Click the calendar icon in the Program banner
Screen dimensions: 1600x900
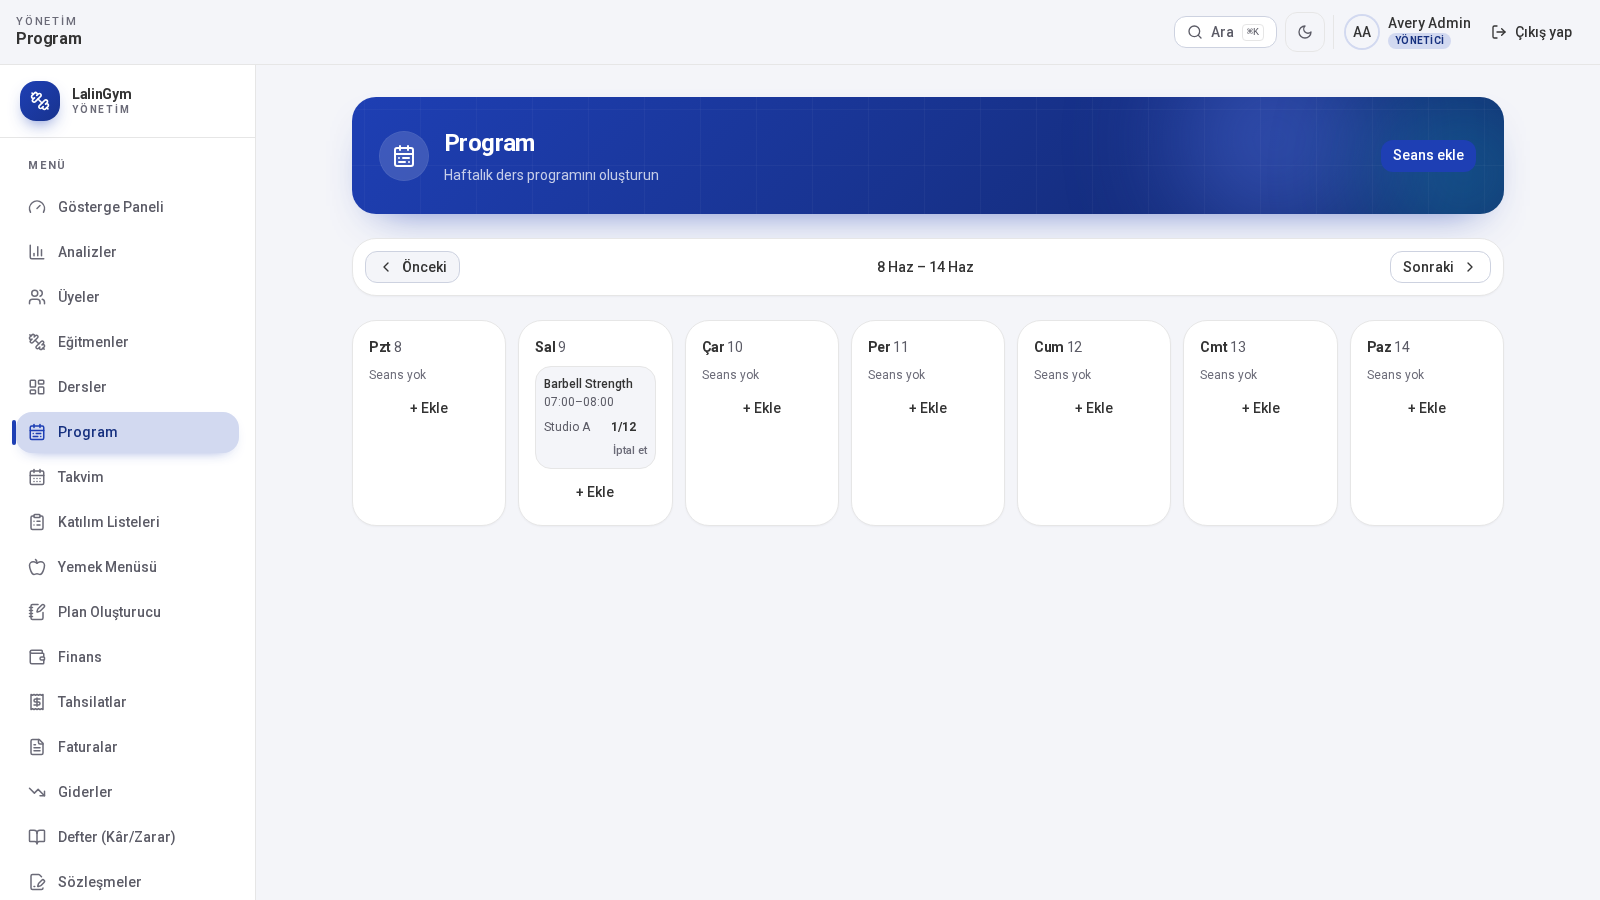click(404, 156)
